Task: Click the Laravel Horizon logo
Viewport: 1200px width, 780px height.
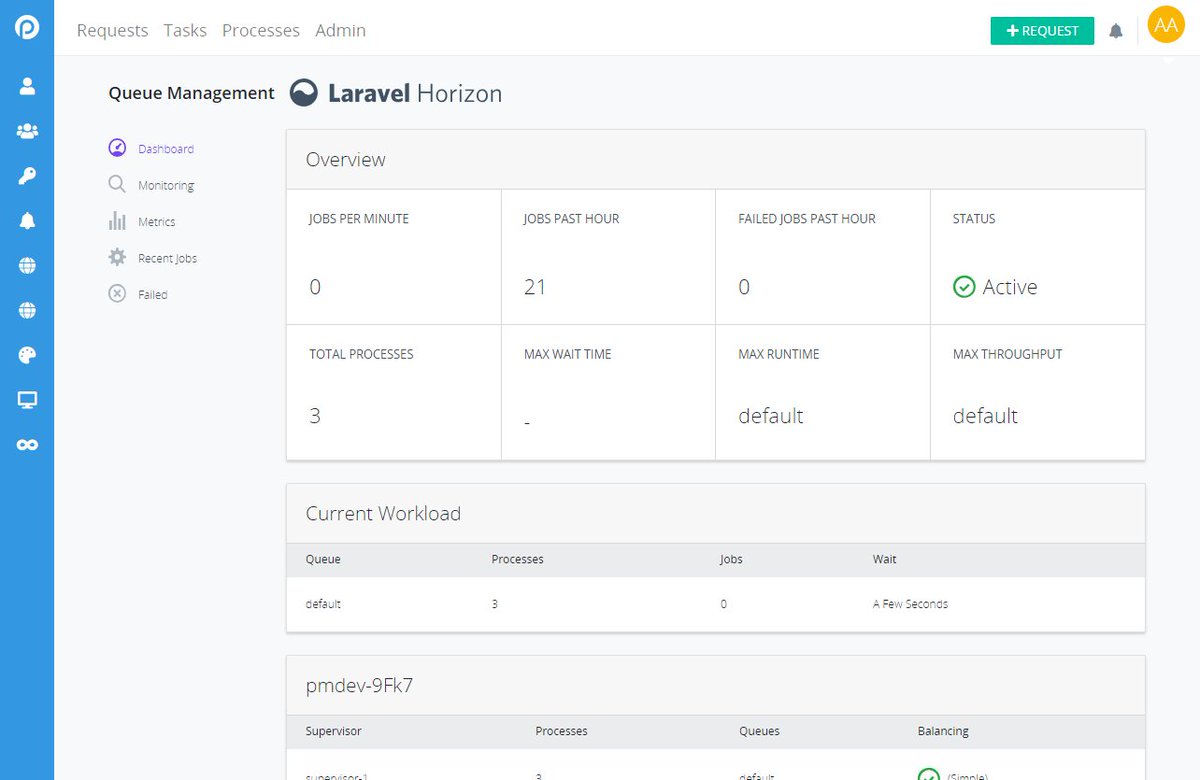Action: [395, 93]
